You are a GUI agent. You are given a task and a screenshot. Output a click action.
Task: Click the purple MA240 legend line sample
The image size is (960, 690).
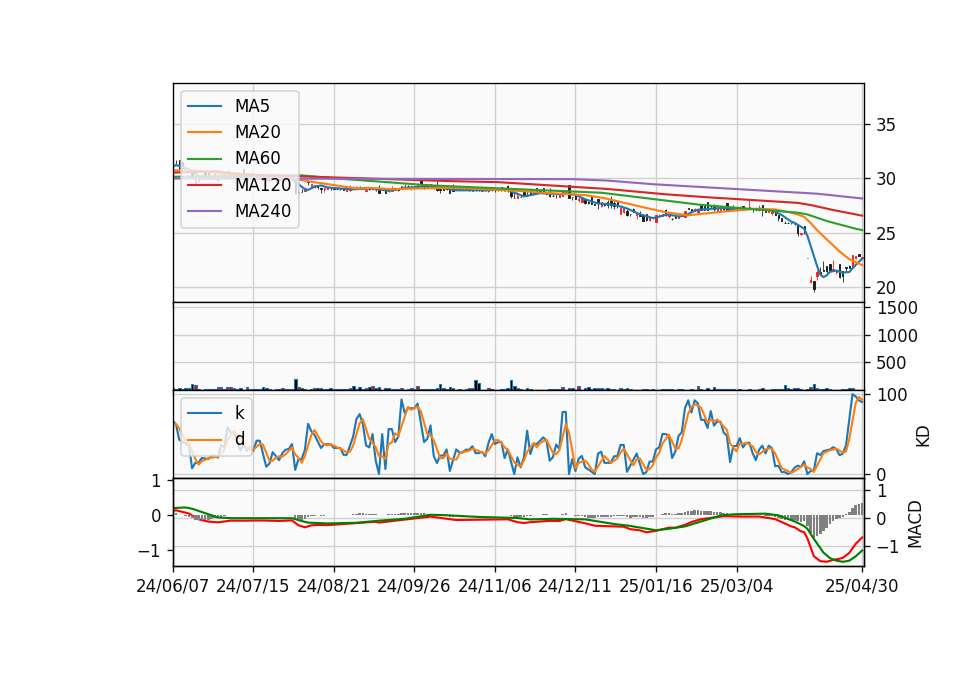204,211
